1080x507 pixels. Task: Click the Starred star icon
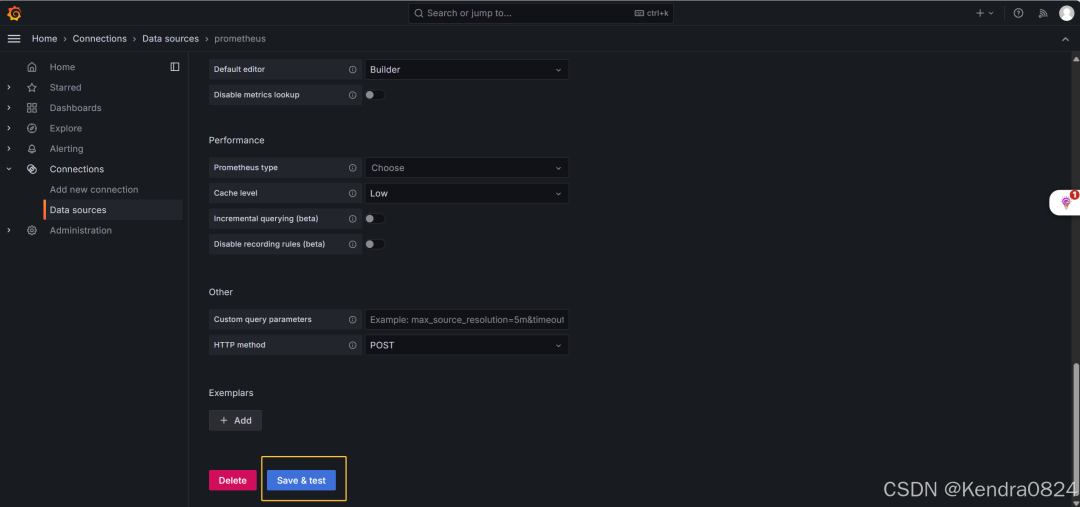(x=32, y=87)
